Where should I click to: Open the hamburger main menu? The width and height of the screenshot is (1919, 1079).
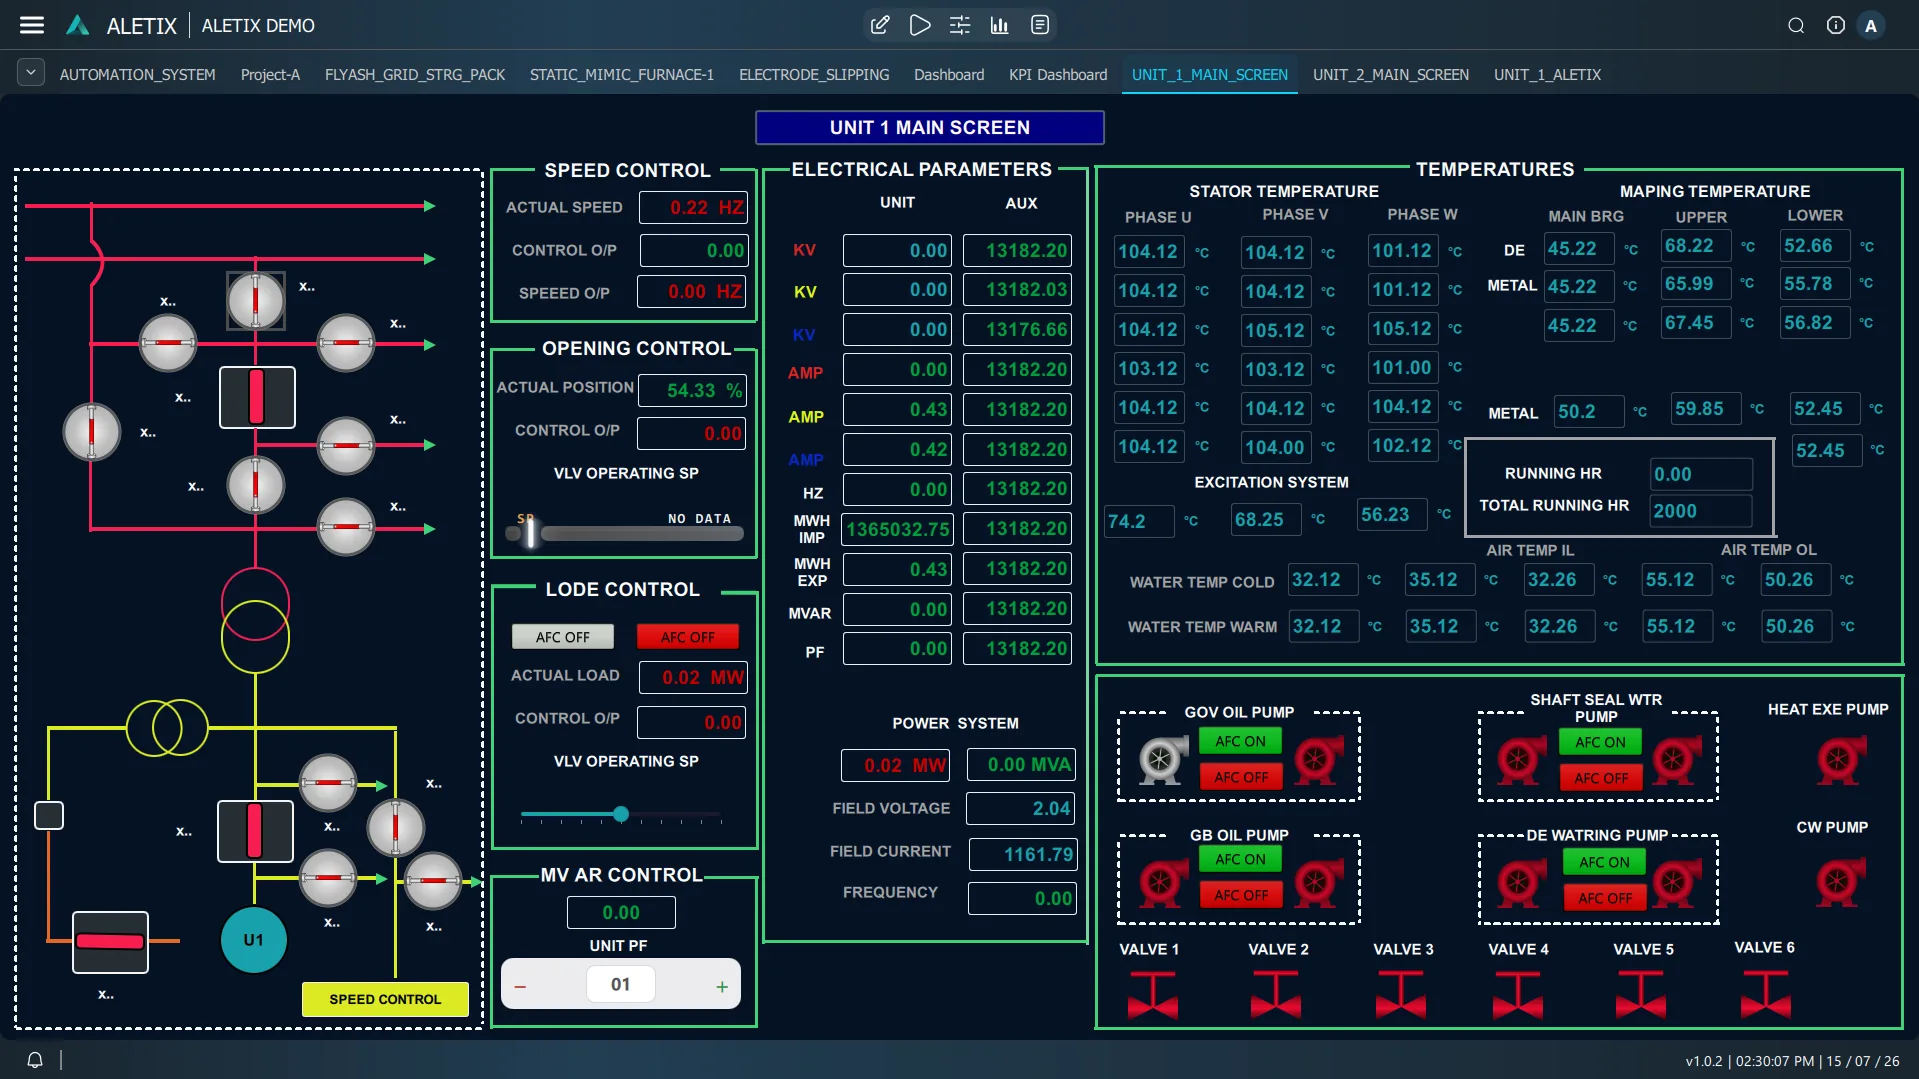[32, 25]
